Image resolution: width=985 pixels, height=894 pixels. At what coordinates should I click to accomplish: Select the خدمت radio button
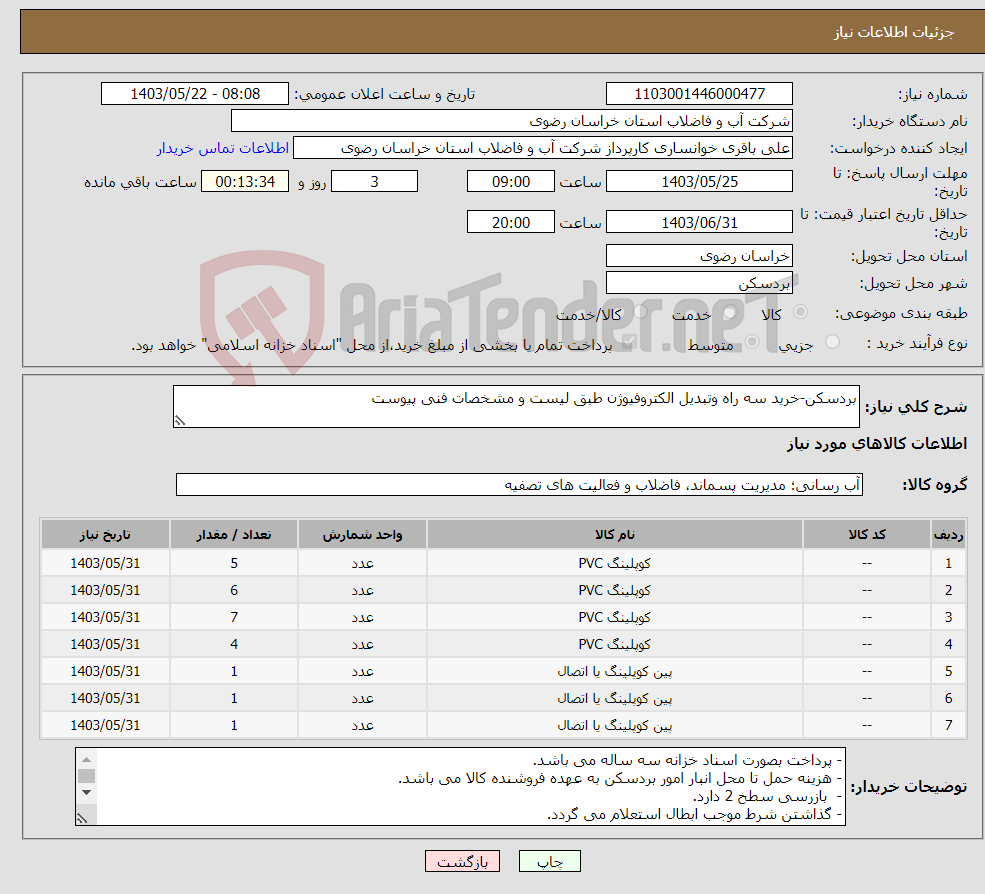pos(729,312)
